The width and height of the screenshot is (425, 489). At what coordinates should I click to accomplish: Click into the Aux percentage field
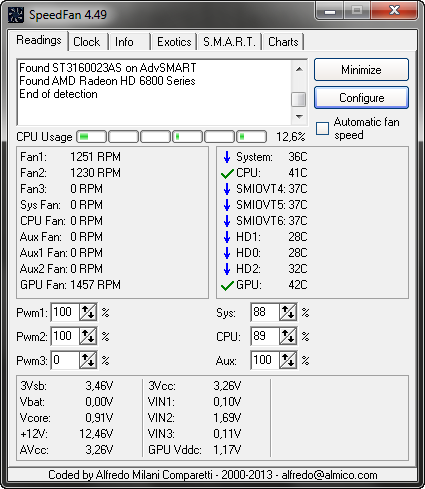pos(265,360)
